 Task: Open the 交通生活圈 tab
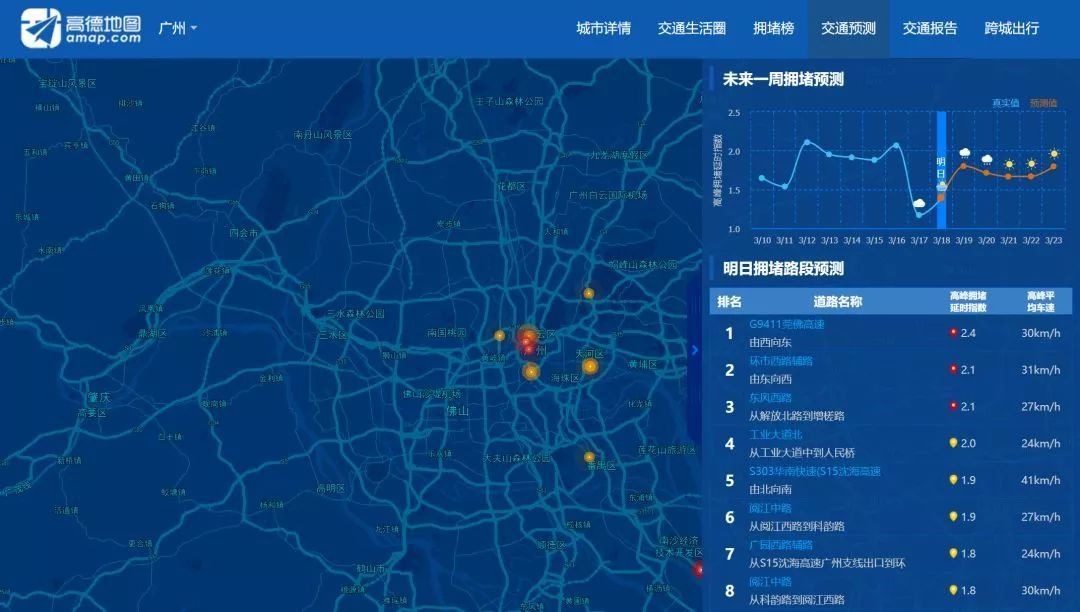click(692, 28)
